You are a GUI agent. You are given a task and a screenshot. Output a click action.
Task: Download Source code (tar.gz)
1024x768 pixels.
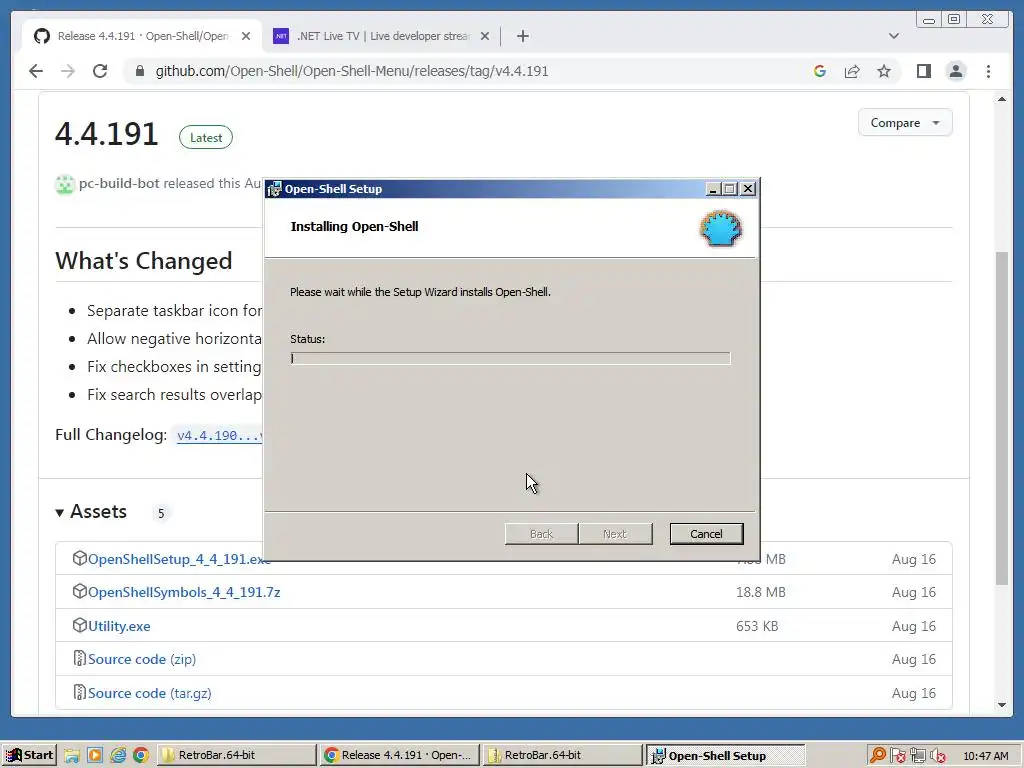point(150,693)
